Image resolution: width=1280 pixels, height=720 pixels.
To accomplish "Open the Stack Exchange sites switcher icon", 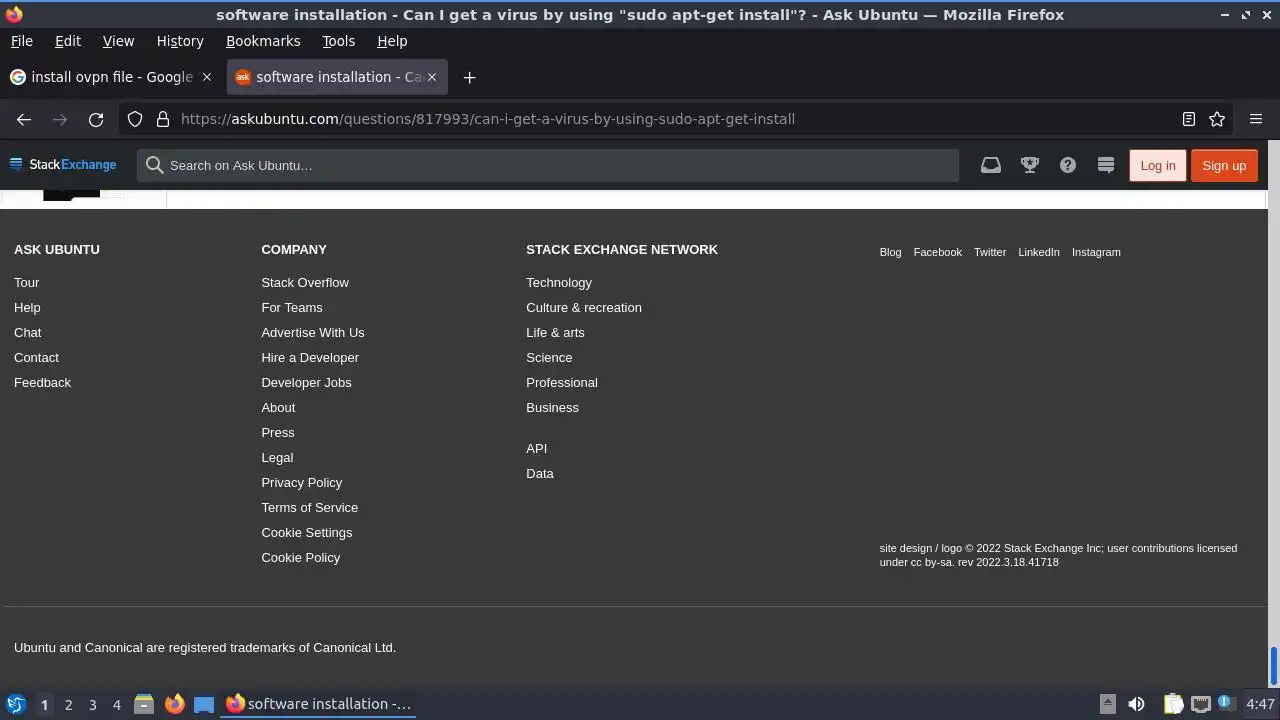I will tap(1106, 165).
